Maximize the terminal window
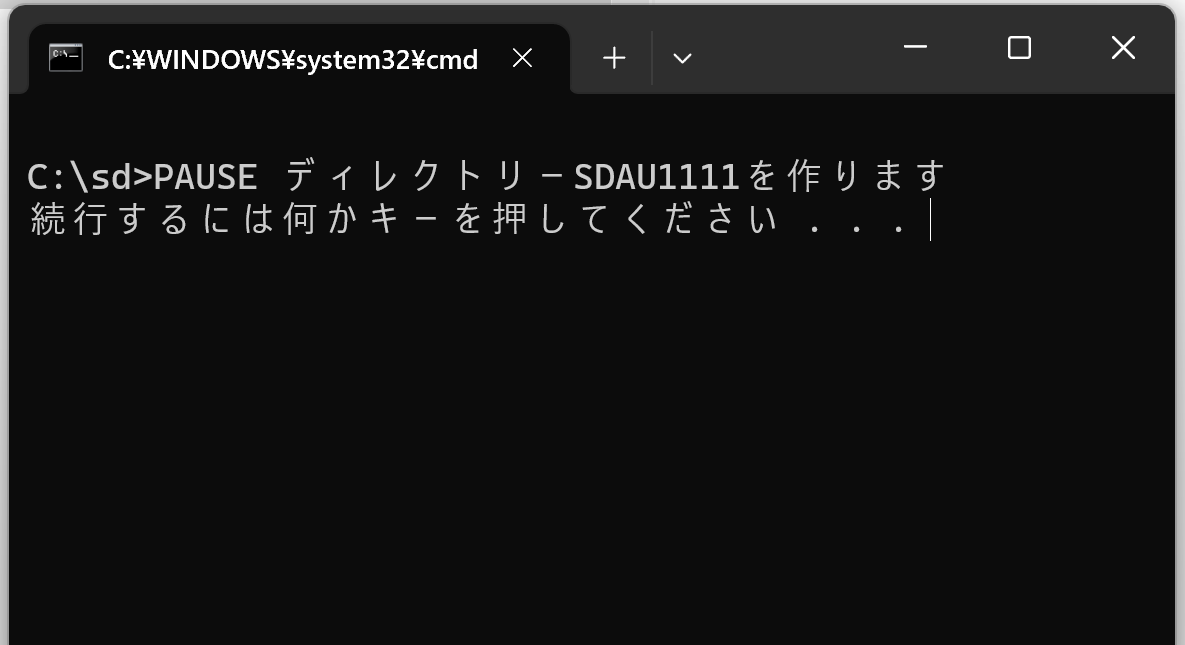Image resolution: width=1185 pixels, height=645 pixels. [1019, 48]
